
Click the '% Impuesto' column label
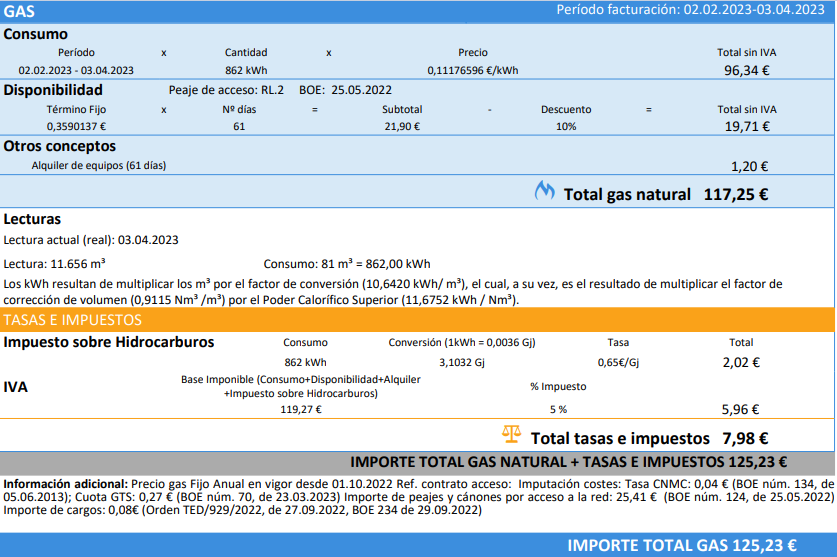pos(558,387)
